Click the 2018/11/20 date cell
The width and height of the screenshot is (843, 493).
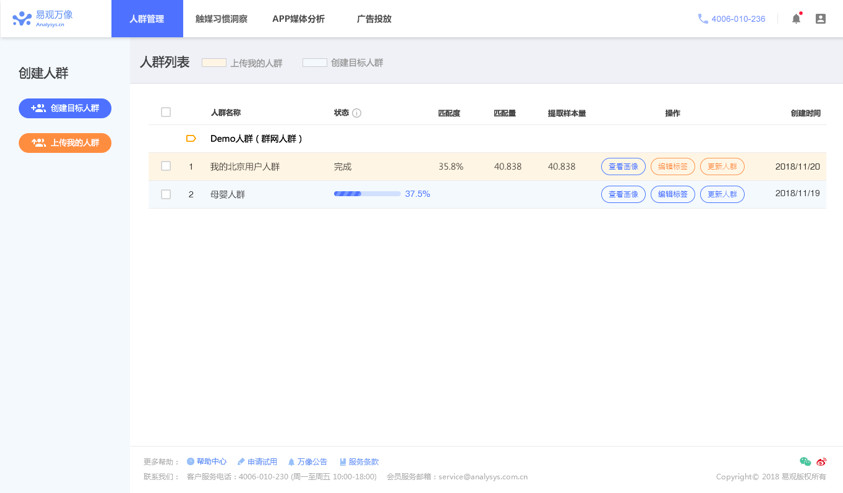point(797,167)
